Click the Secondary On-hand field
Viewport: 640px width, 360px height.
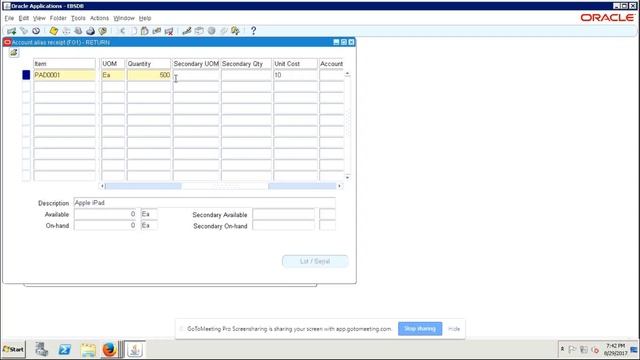click(283, 225)
